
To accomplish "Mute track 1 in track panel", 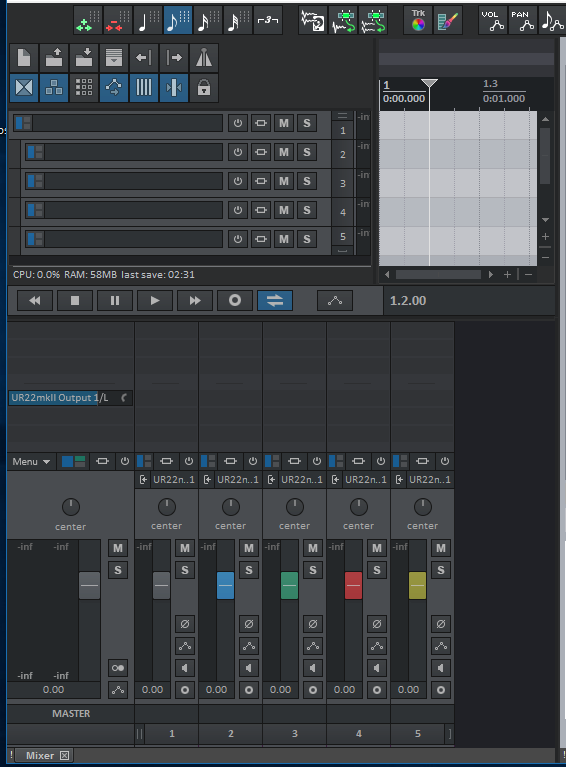I will point(284,123).
